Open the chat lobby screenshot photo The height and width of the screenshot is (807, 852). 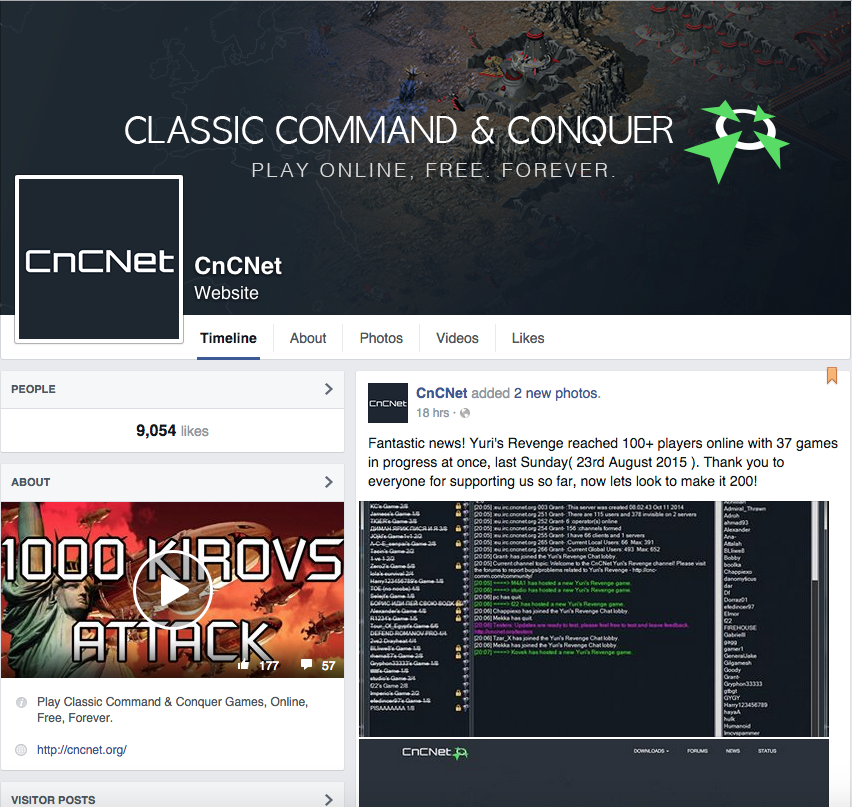click(594, 618)
